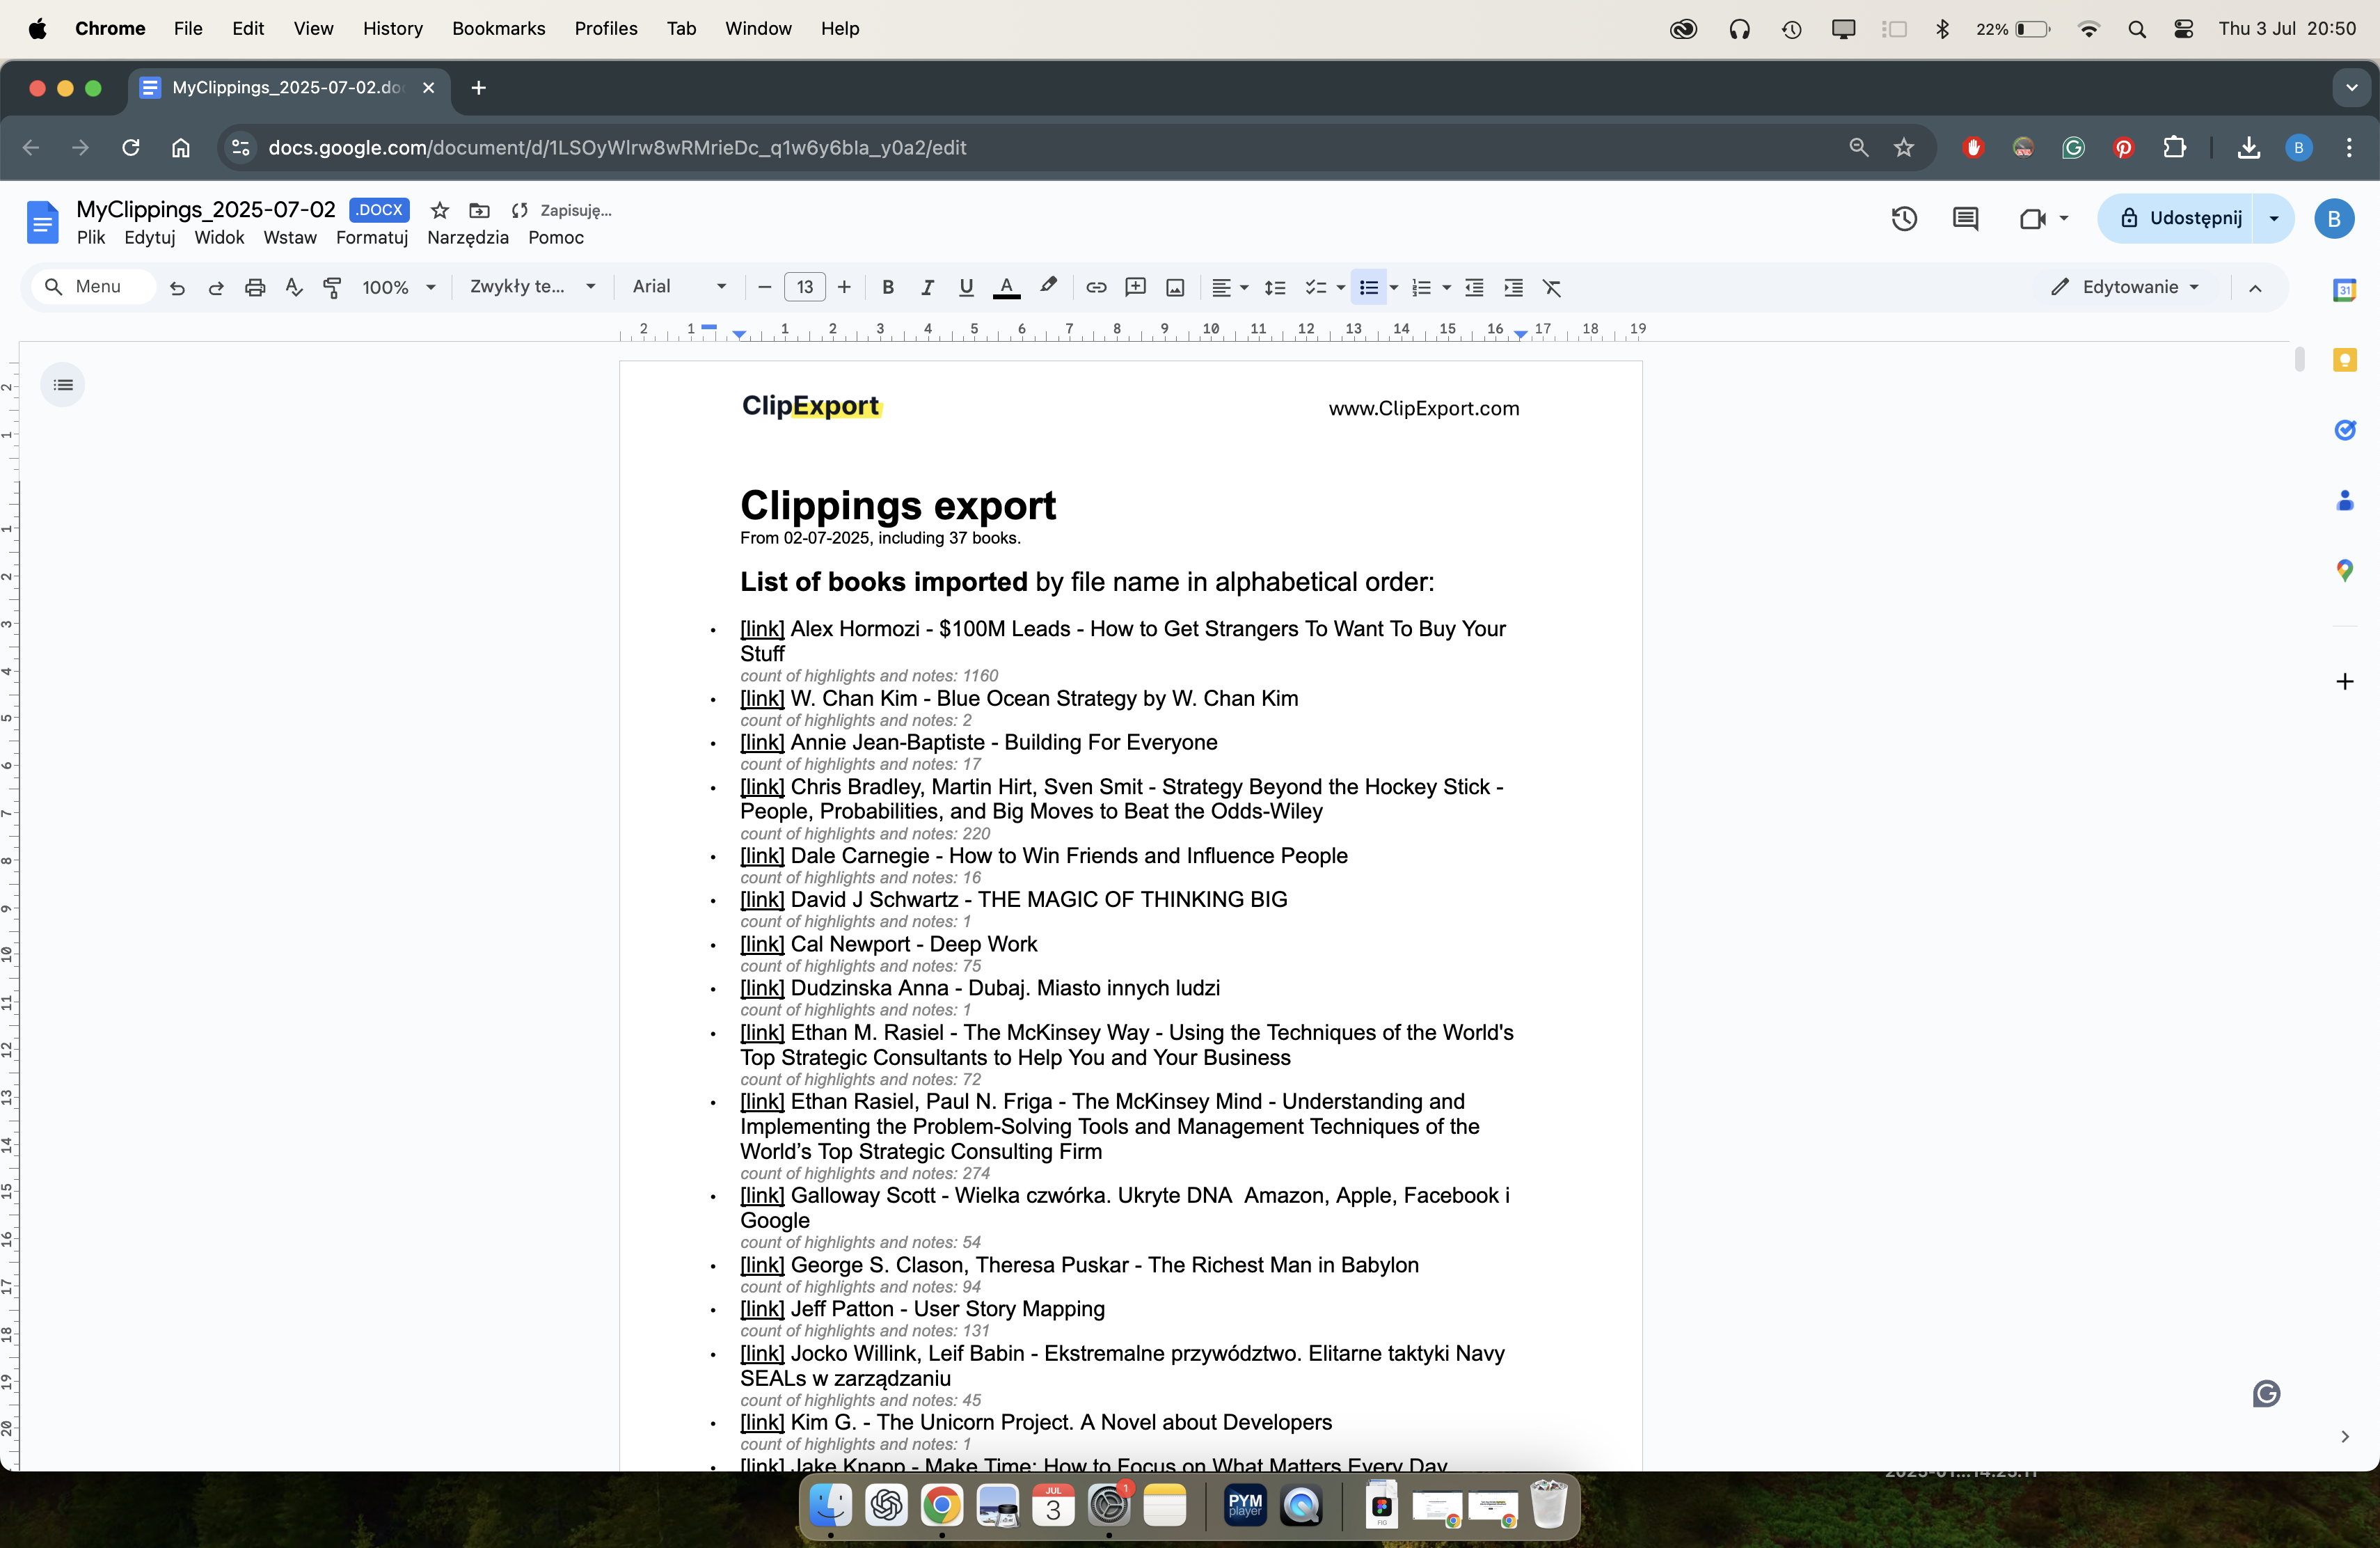Open the Edytowanie mode dropdown
Screen dimensions: 2380x1548
[2127, 287]
